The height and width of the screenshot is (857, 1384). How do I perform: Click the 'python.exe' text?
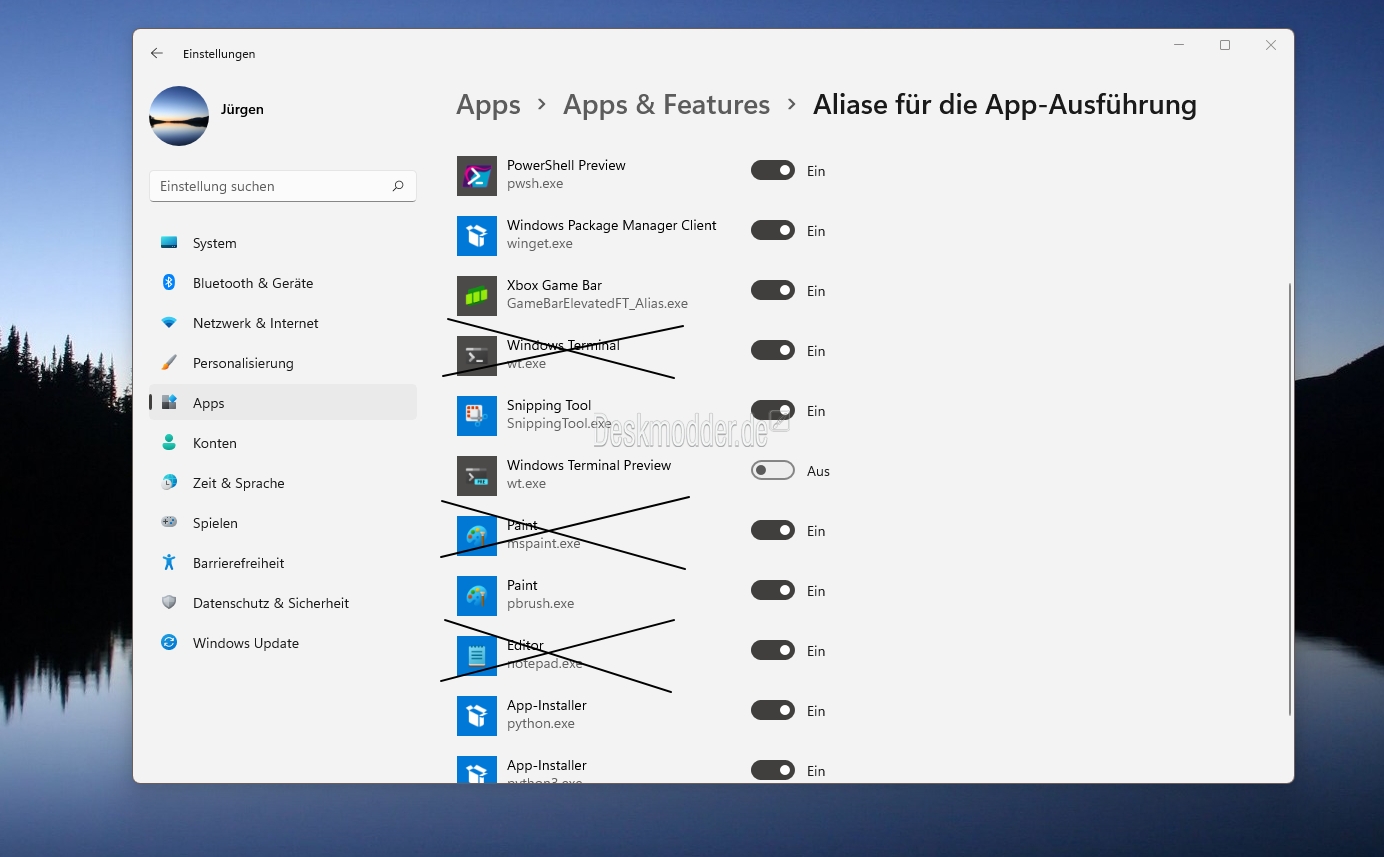point(540,723)
